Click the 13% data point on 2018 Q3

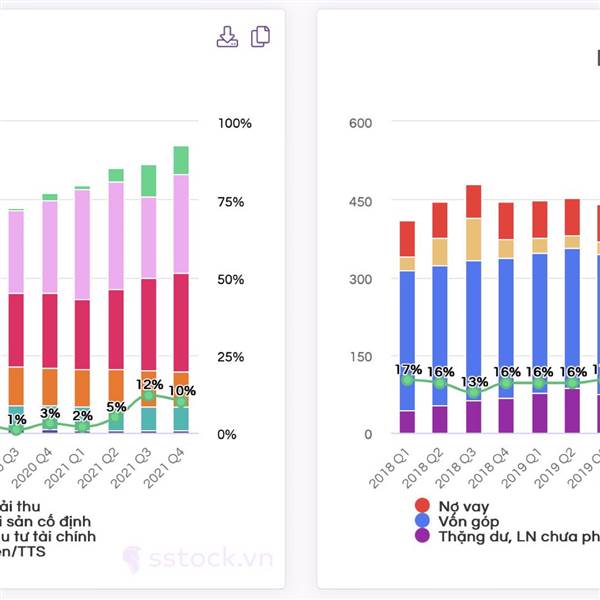pos(474,393)
